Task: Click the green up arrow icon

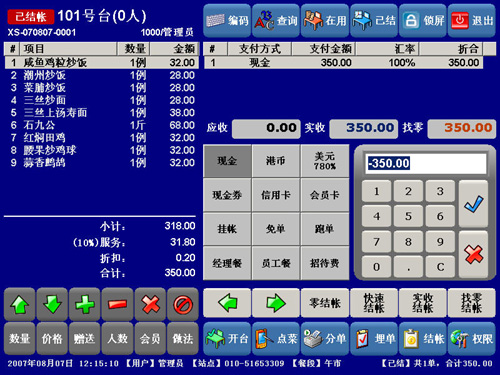Action: click(x=19, y=304)
